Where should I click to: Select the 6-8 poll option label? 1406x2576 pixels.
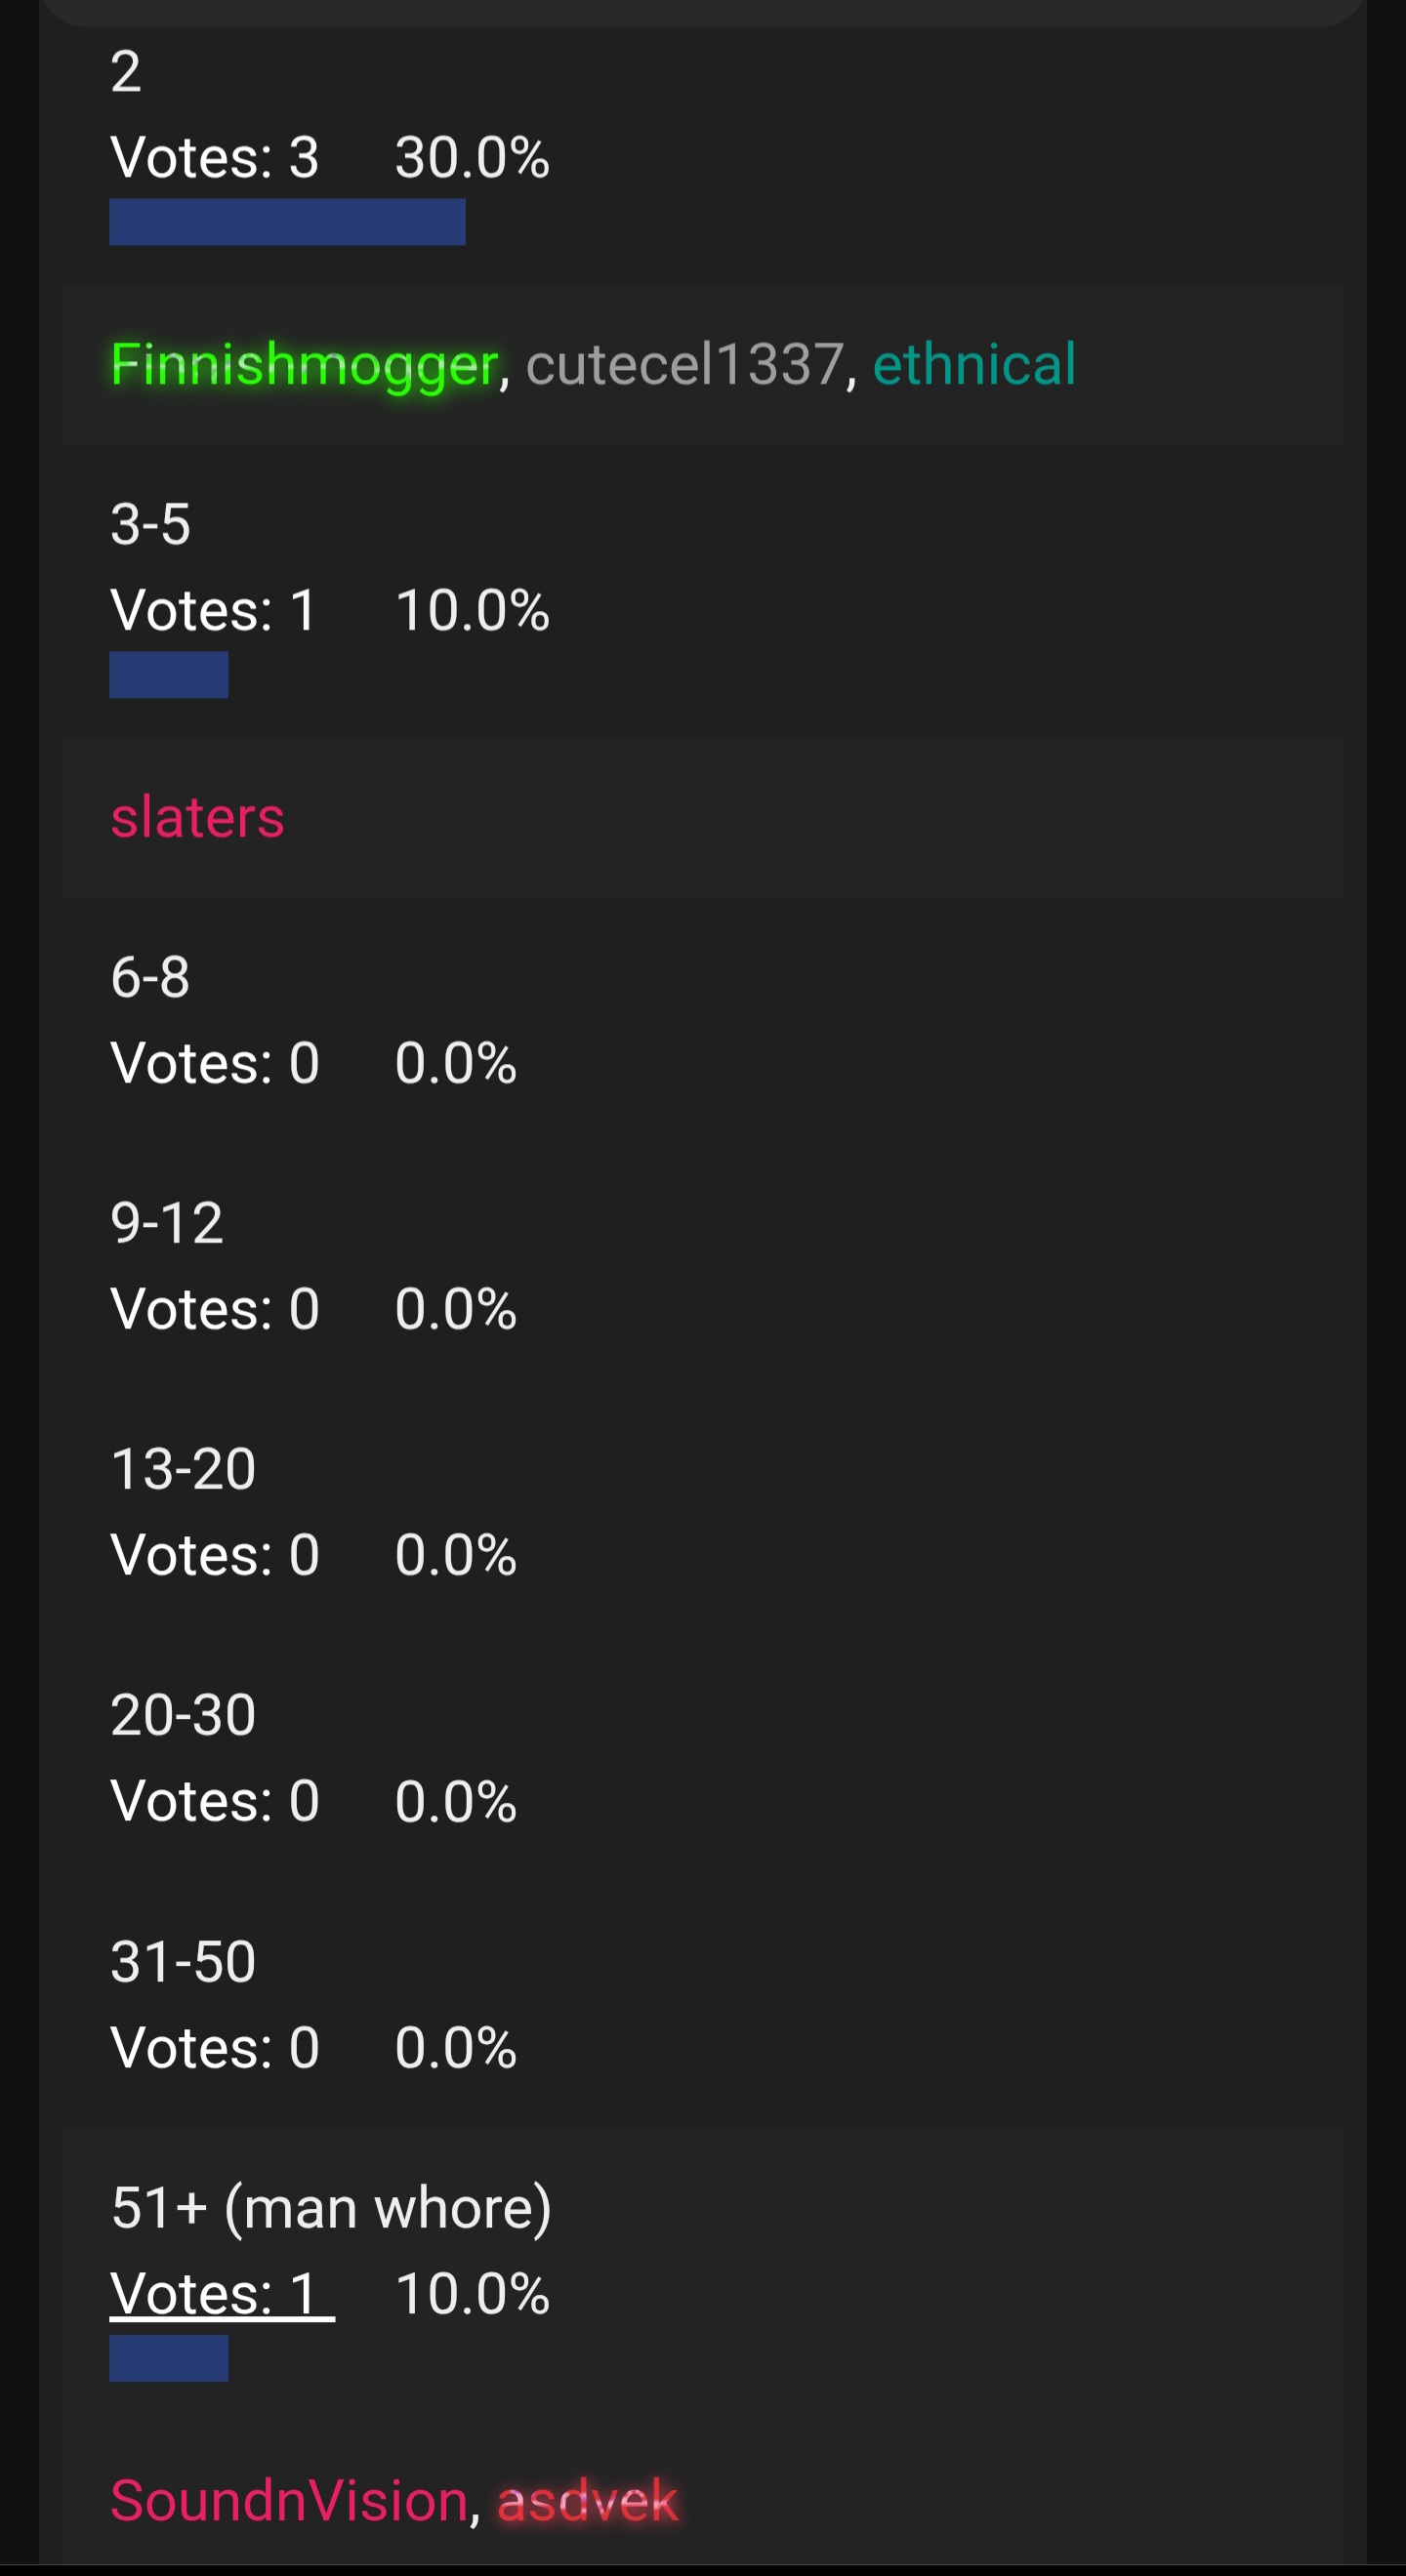pyautogui.click(x=150, y=977)
